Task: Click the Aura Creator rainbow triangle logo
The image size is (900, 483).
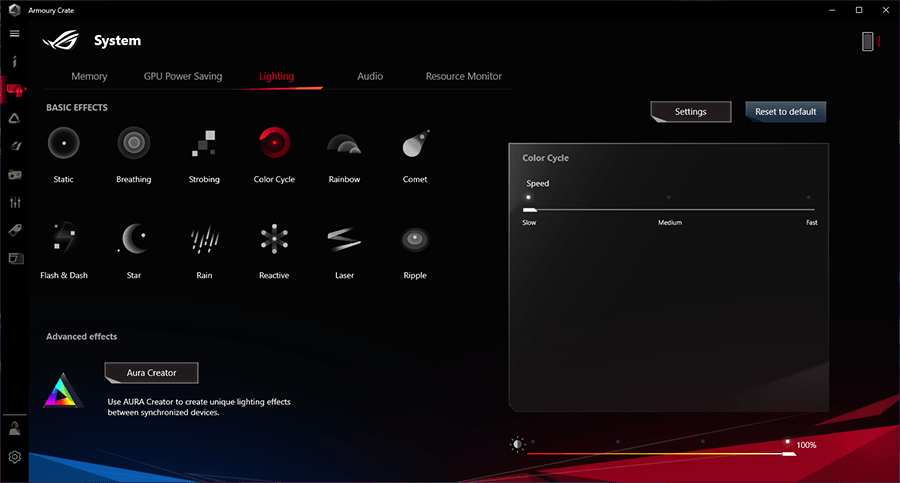Action: pyautogui.click(x=62, y=392)
